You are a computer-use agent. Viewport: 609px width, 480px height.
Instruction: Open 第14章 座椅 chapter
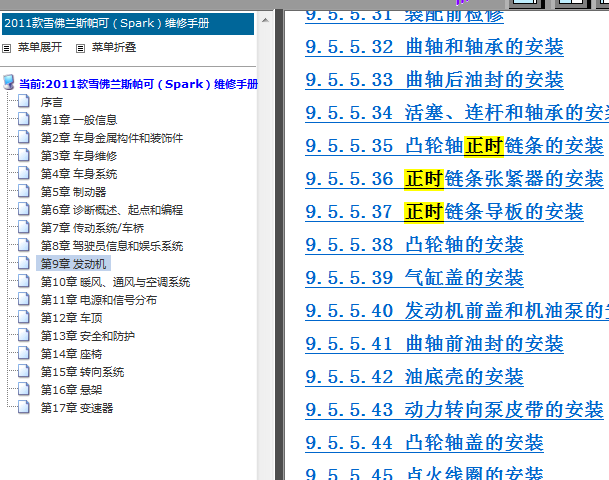(x=71, y=354)
